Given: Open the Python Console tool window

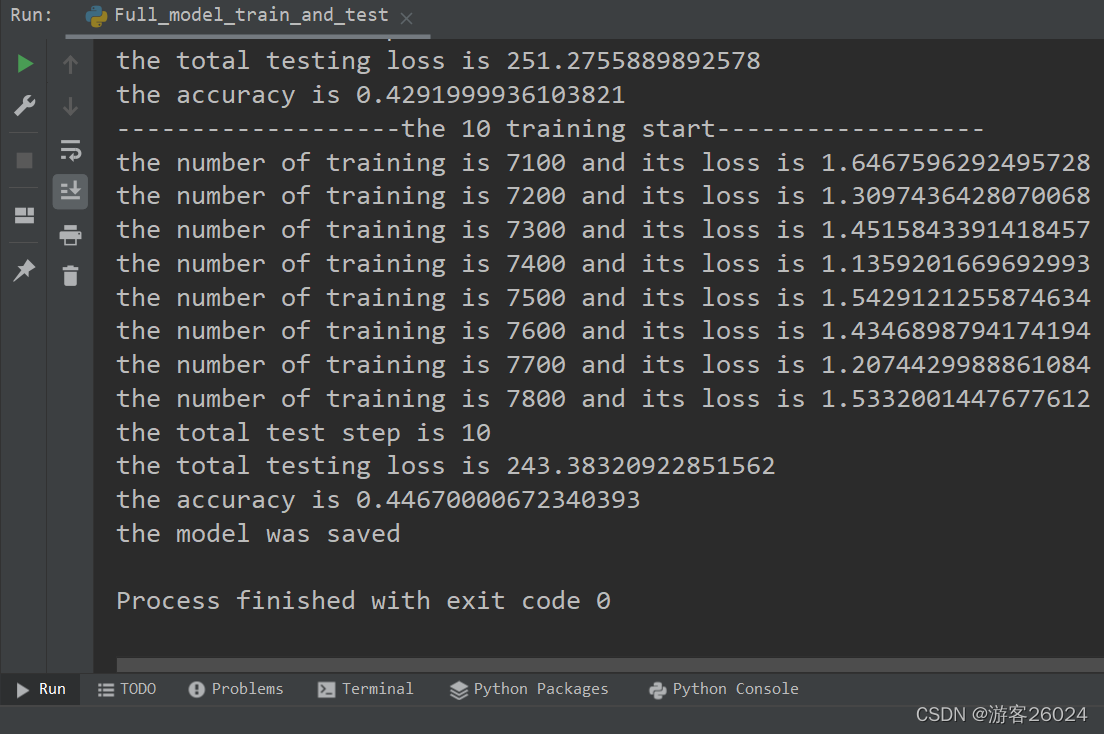Looking at the screenshot, I should [724, 689].
